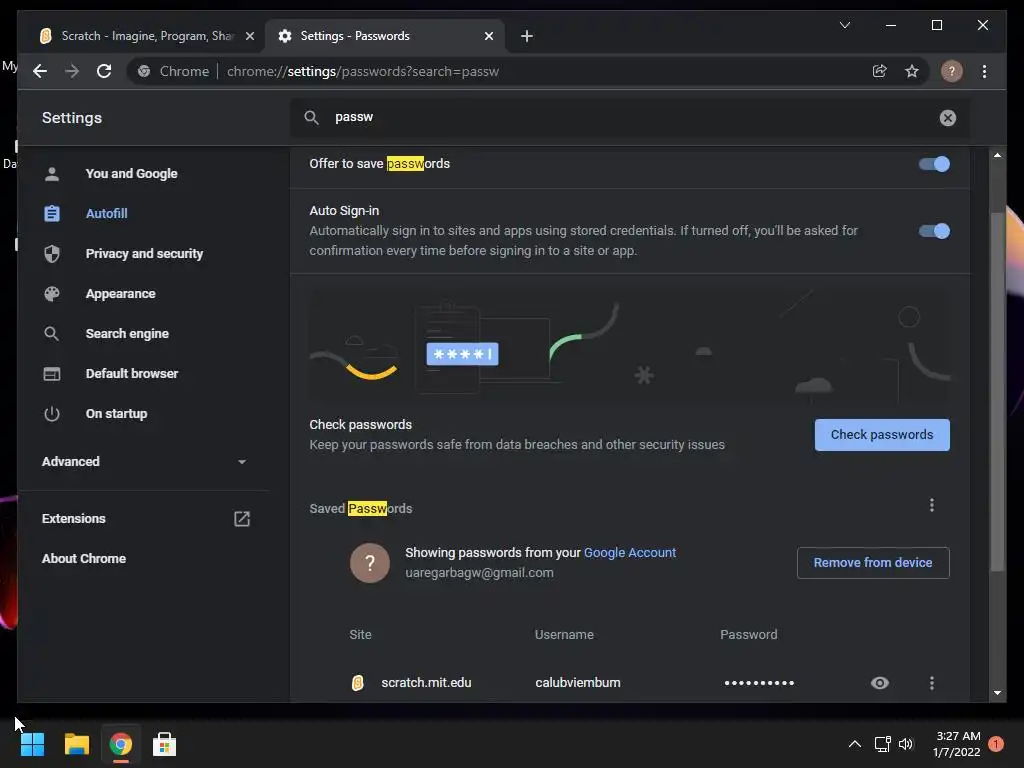Open Appearance settings
Viewport: 1024px width, 768px height.
(120, 294)
